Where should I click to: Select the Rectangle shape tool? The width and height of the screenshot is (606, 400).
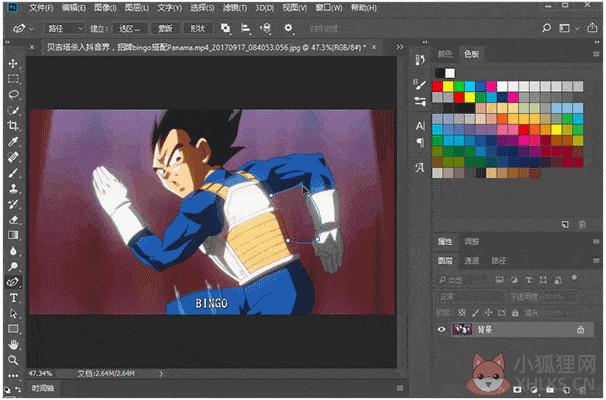coord(13,329)
